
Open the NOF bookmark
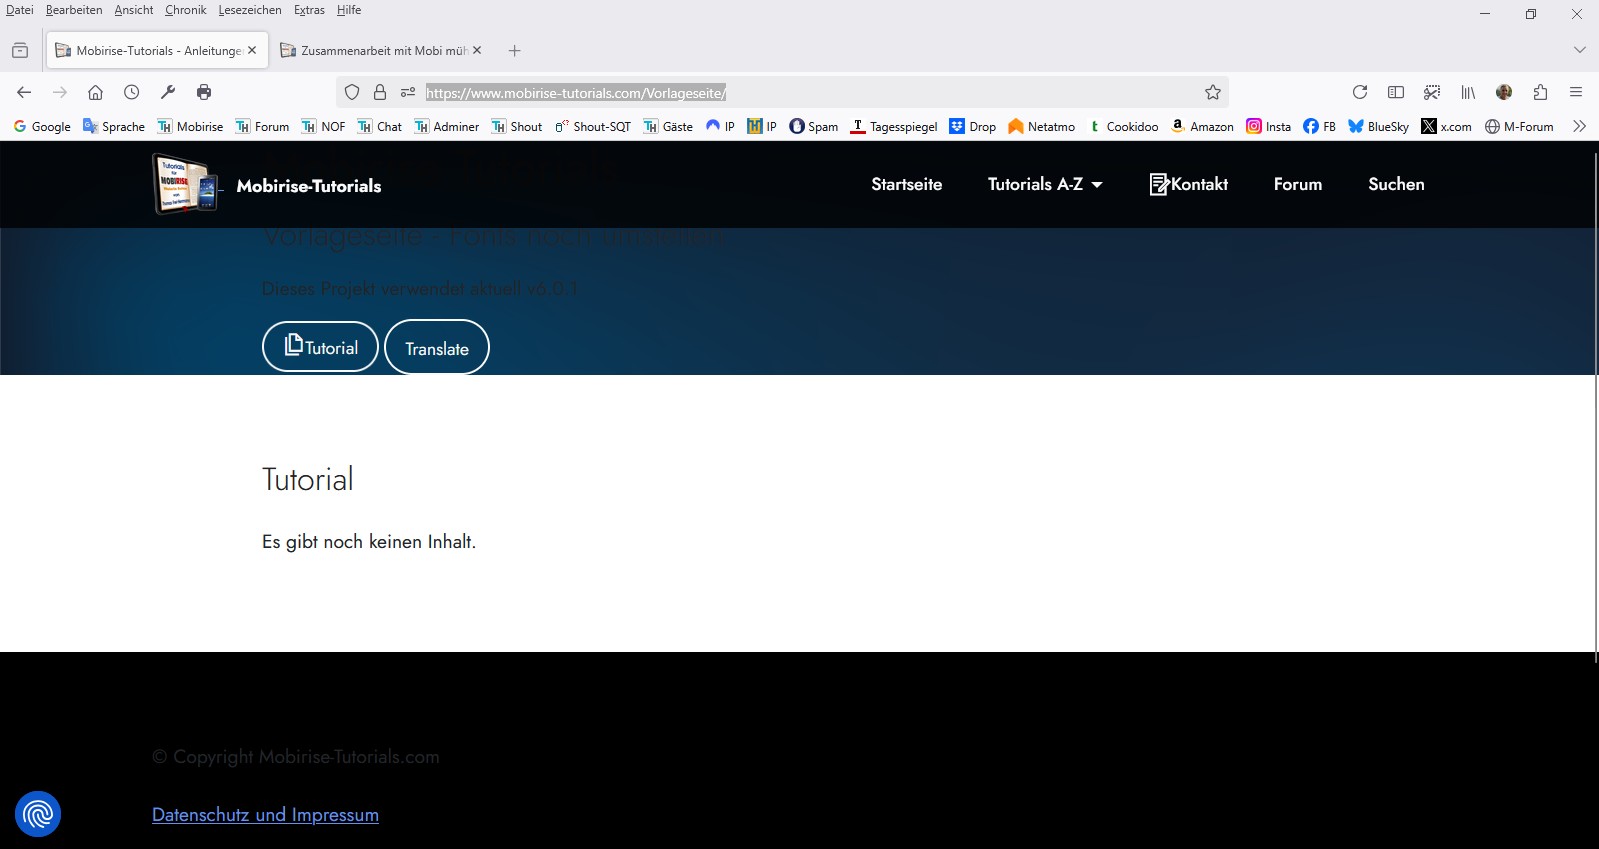click(323, 126)
